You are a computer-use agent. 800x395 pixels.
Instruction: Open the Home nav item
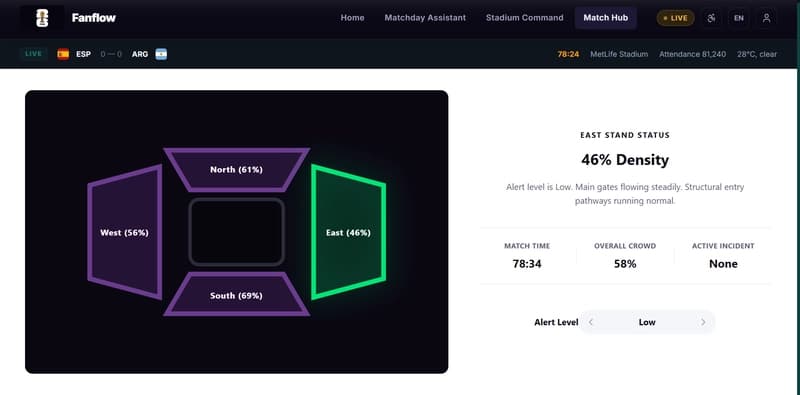point(353,18)
